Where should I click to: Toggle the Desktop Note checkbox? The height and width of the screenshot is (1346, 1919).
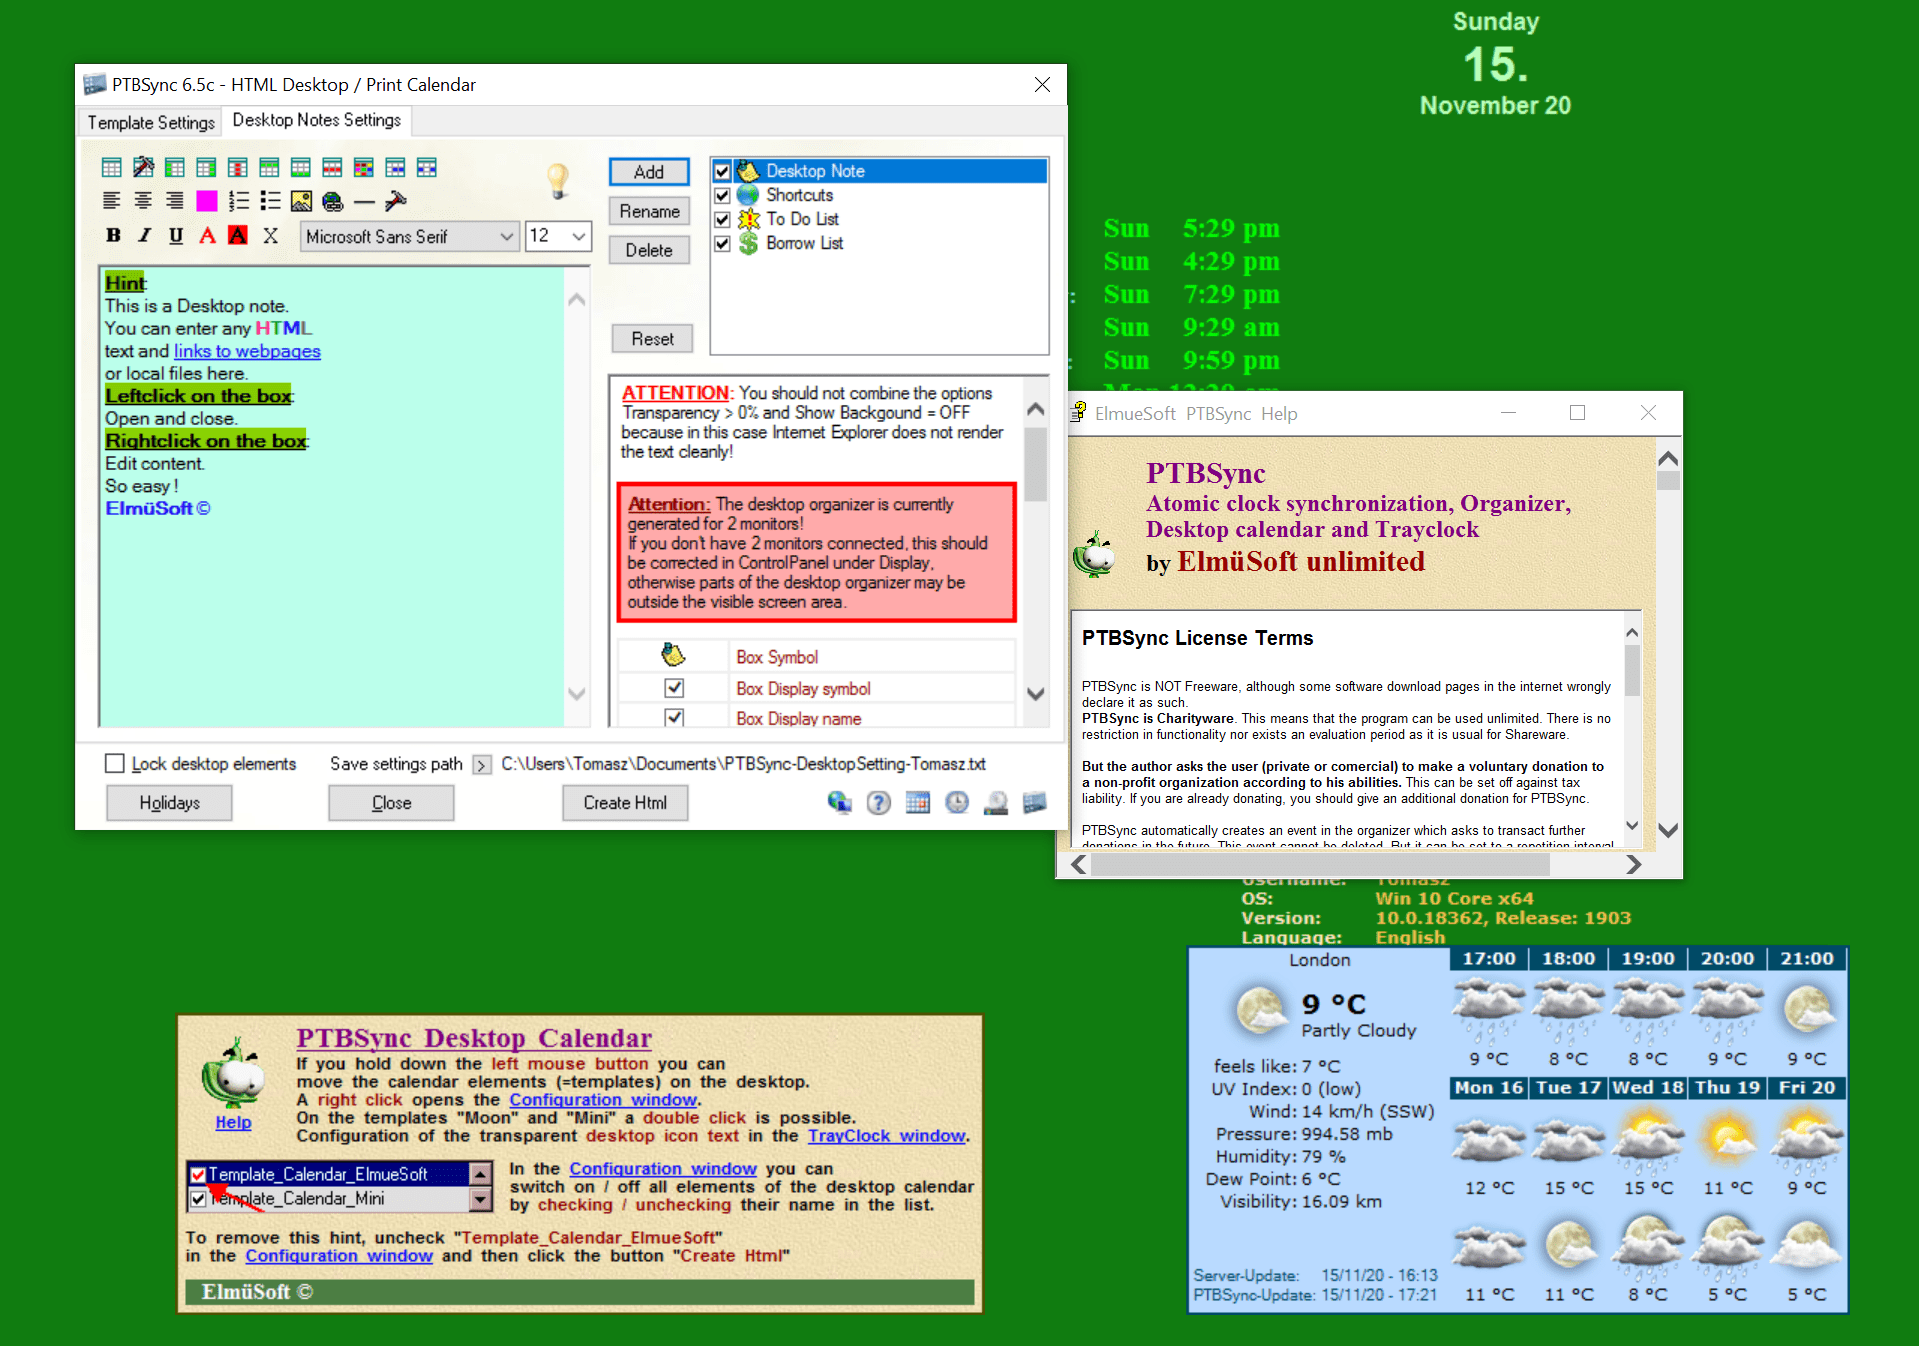(x=722, y=171)
